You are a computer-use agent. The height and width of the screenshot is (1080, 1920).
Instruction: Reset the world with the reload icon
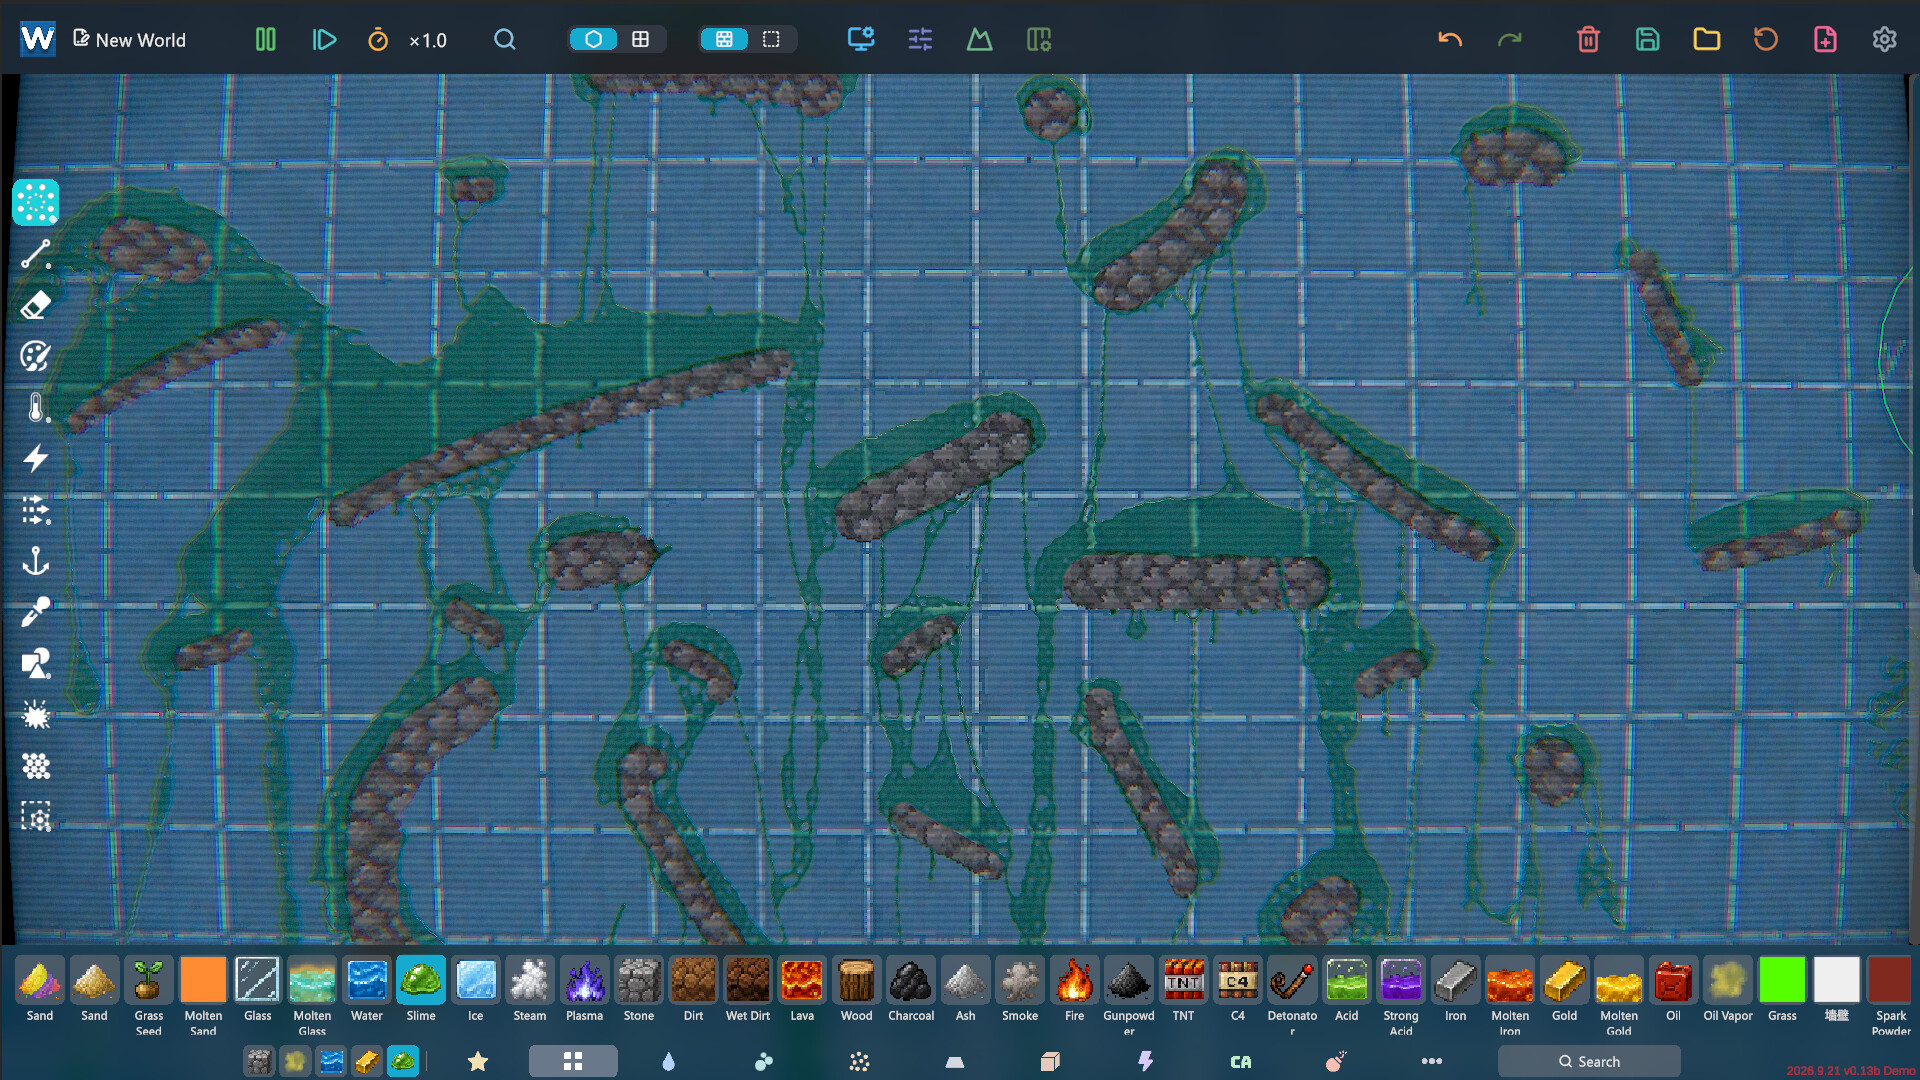(1766, 40)
